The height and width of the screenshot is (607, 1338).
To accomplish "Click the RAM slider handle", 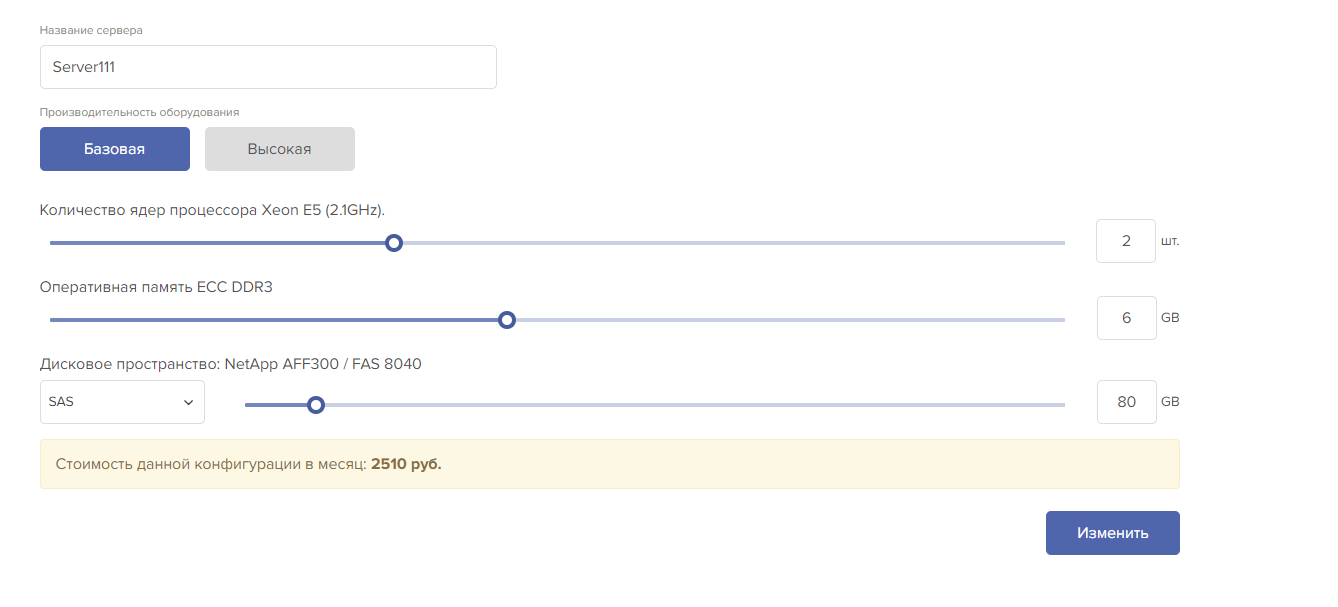I will pos(507,320).
